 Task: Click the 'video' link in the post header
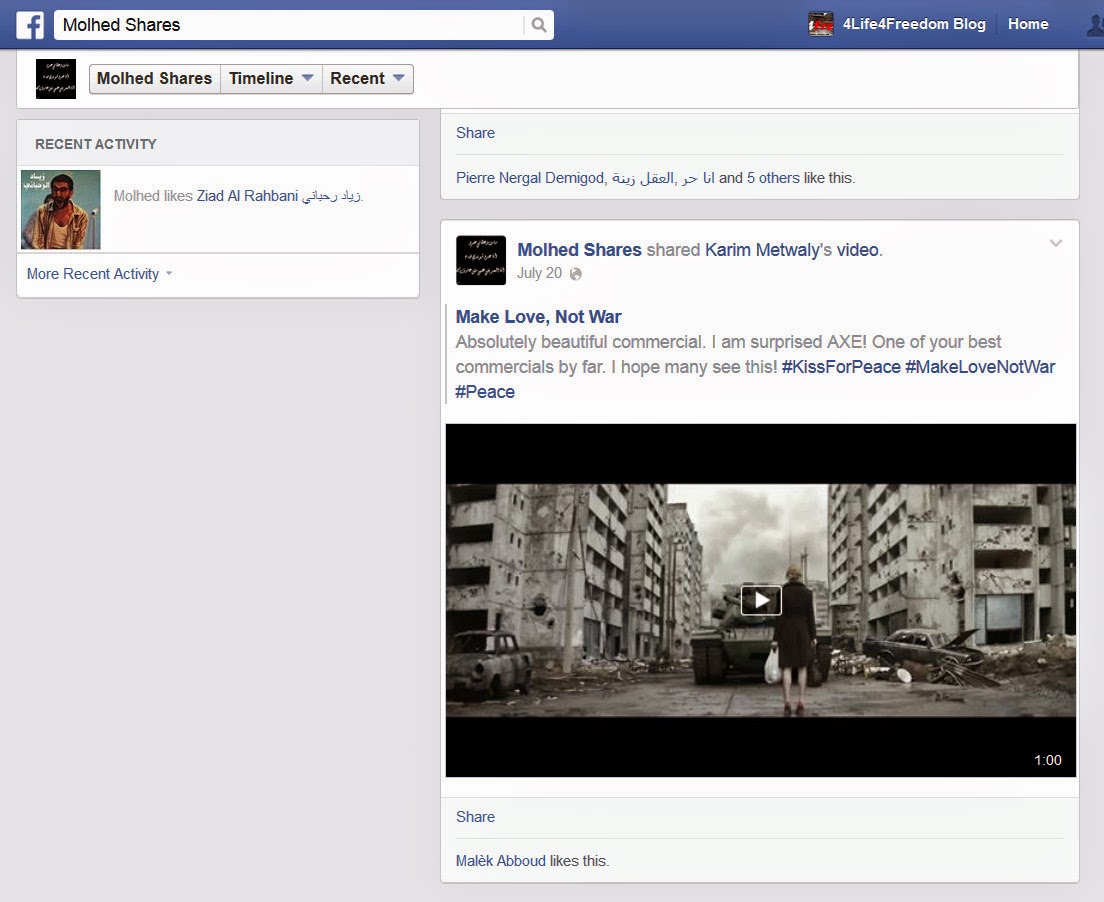(x=858, y=250)
